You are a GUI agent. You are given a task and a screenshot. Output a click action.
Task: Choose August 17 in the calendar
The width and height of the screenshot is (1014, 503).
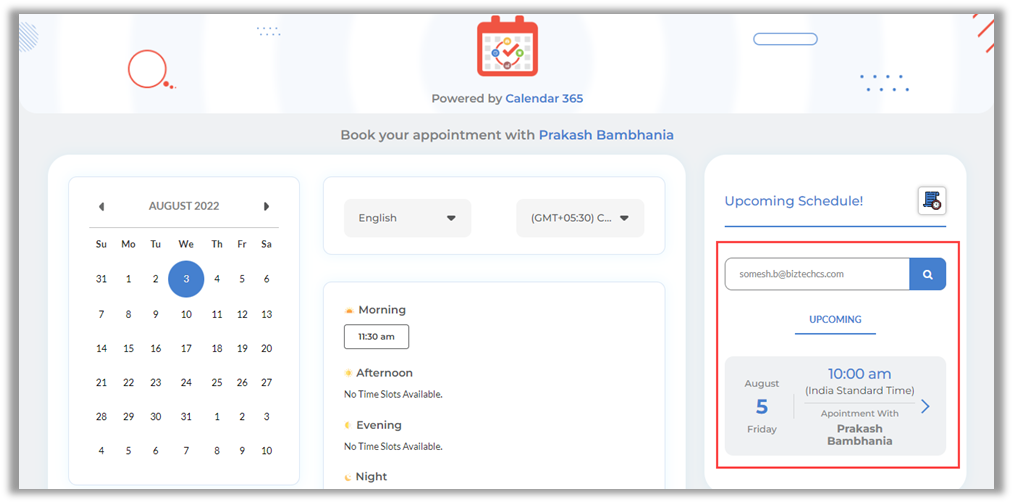coord(186,349)
